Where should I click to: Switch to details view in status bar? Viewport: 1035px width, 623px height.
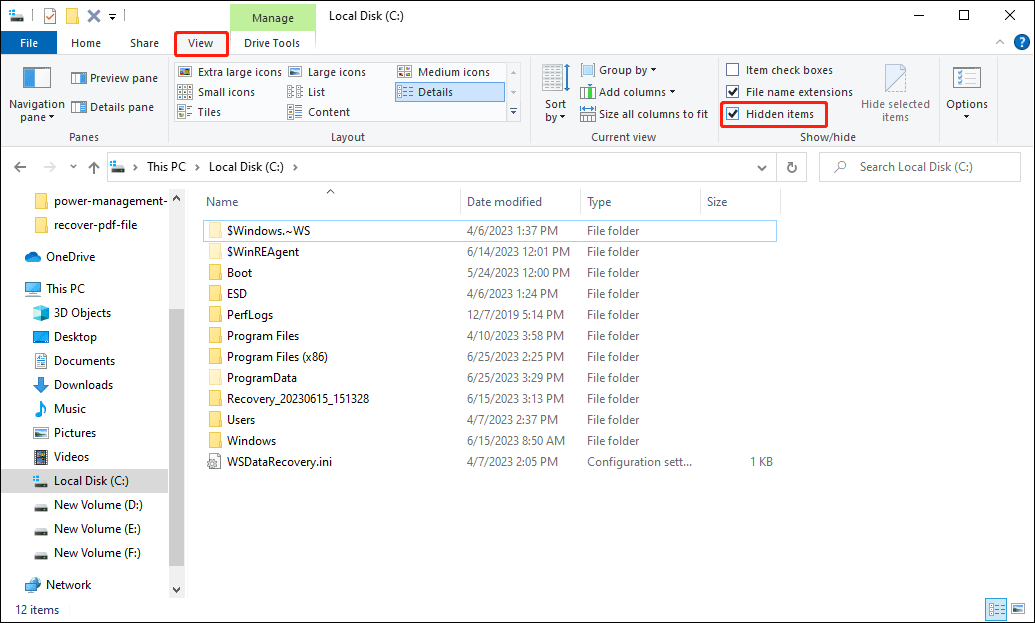(996, 609)
